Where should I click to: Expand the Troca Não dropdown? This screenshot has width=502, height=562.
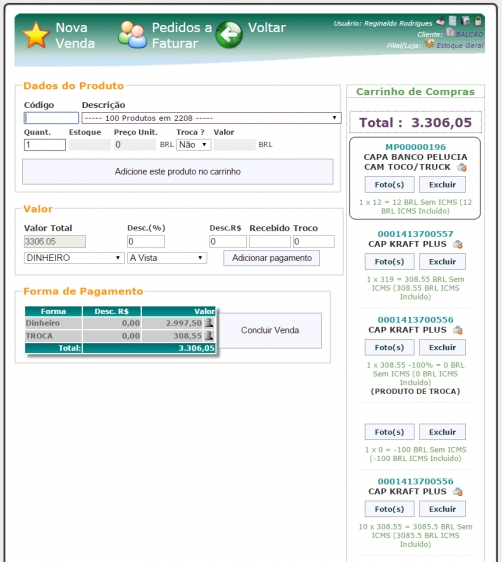pos(193,145)
